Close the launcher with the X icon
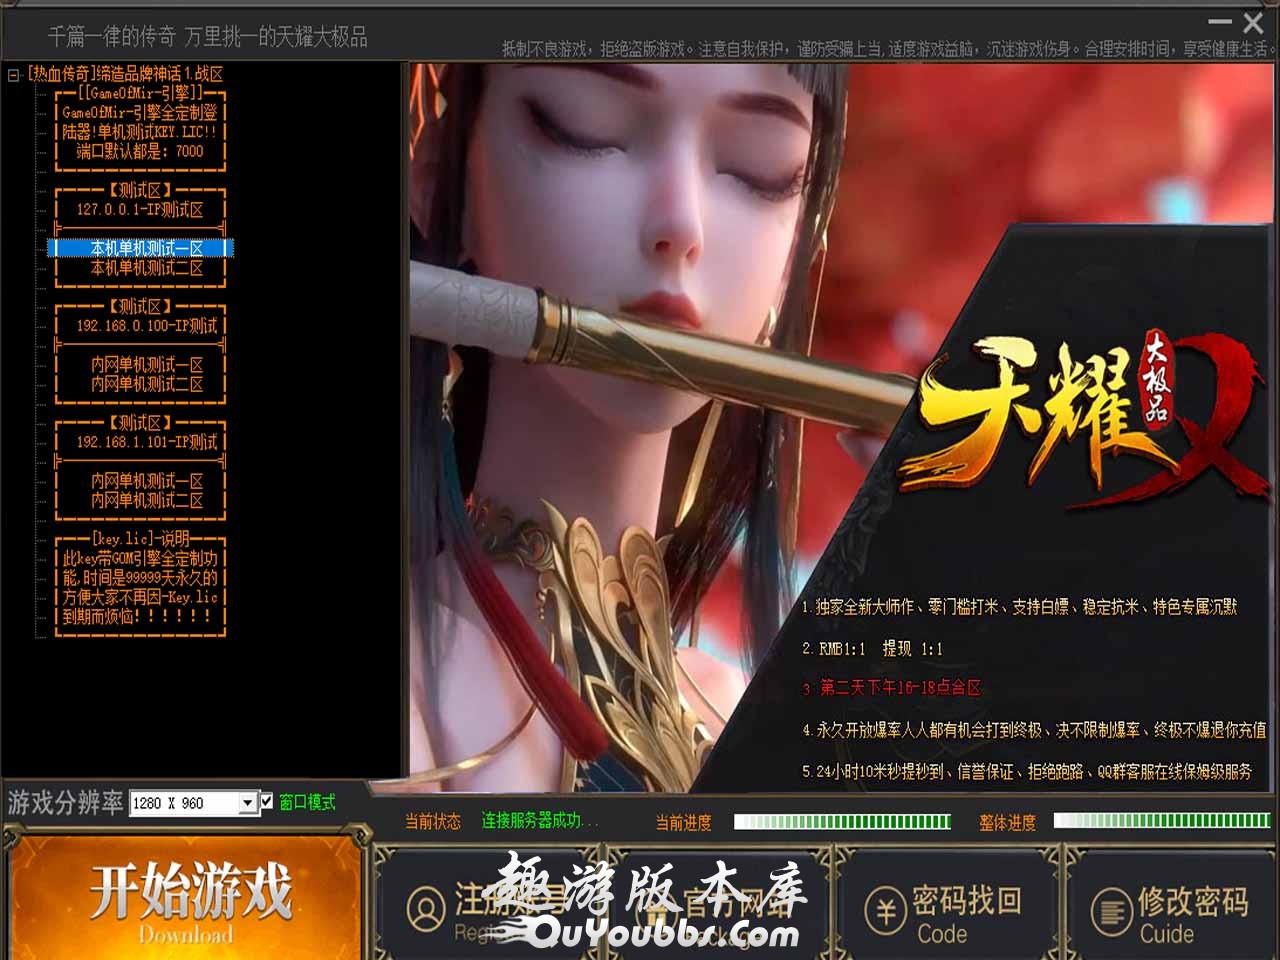Viewport: 1280px width, 960px height. click(x=1253, y=22)
